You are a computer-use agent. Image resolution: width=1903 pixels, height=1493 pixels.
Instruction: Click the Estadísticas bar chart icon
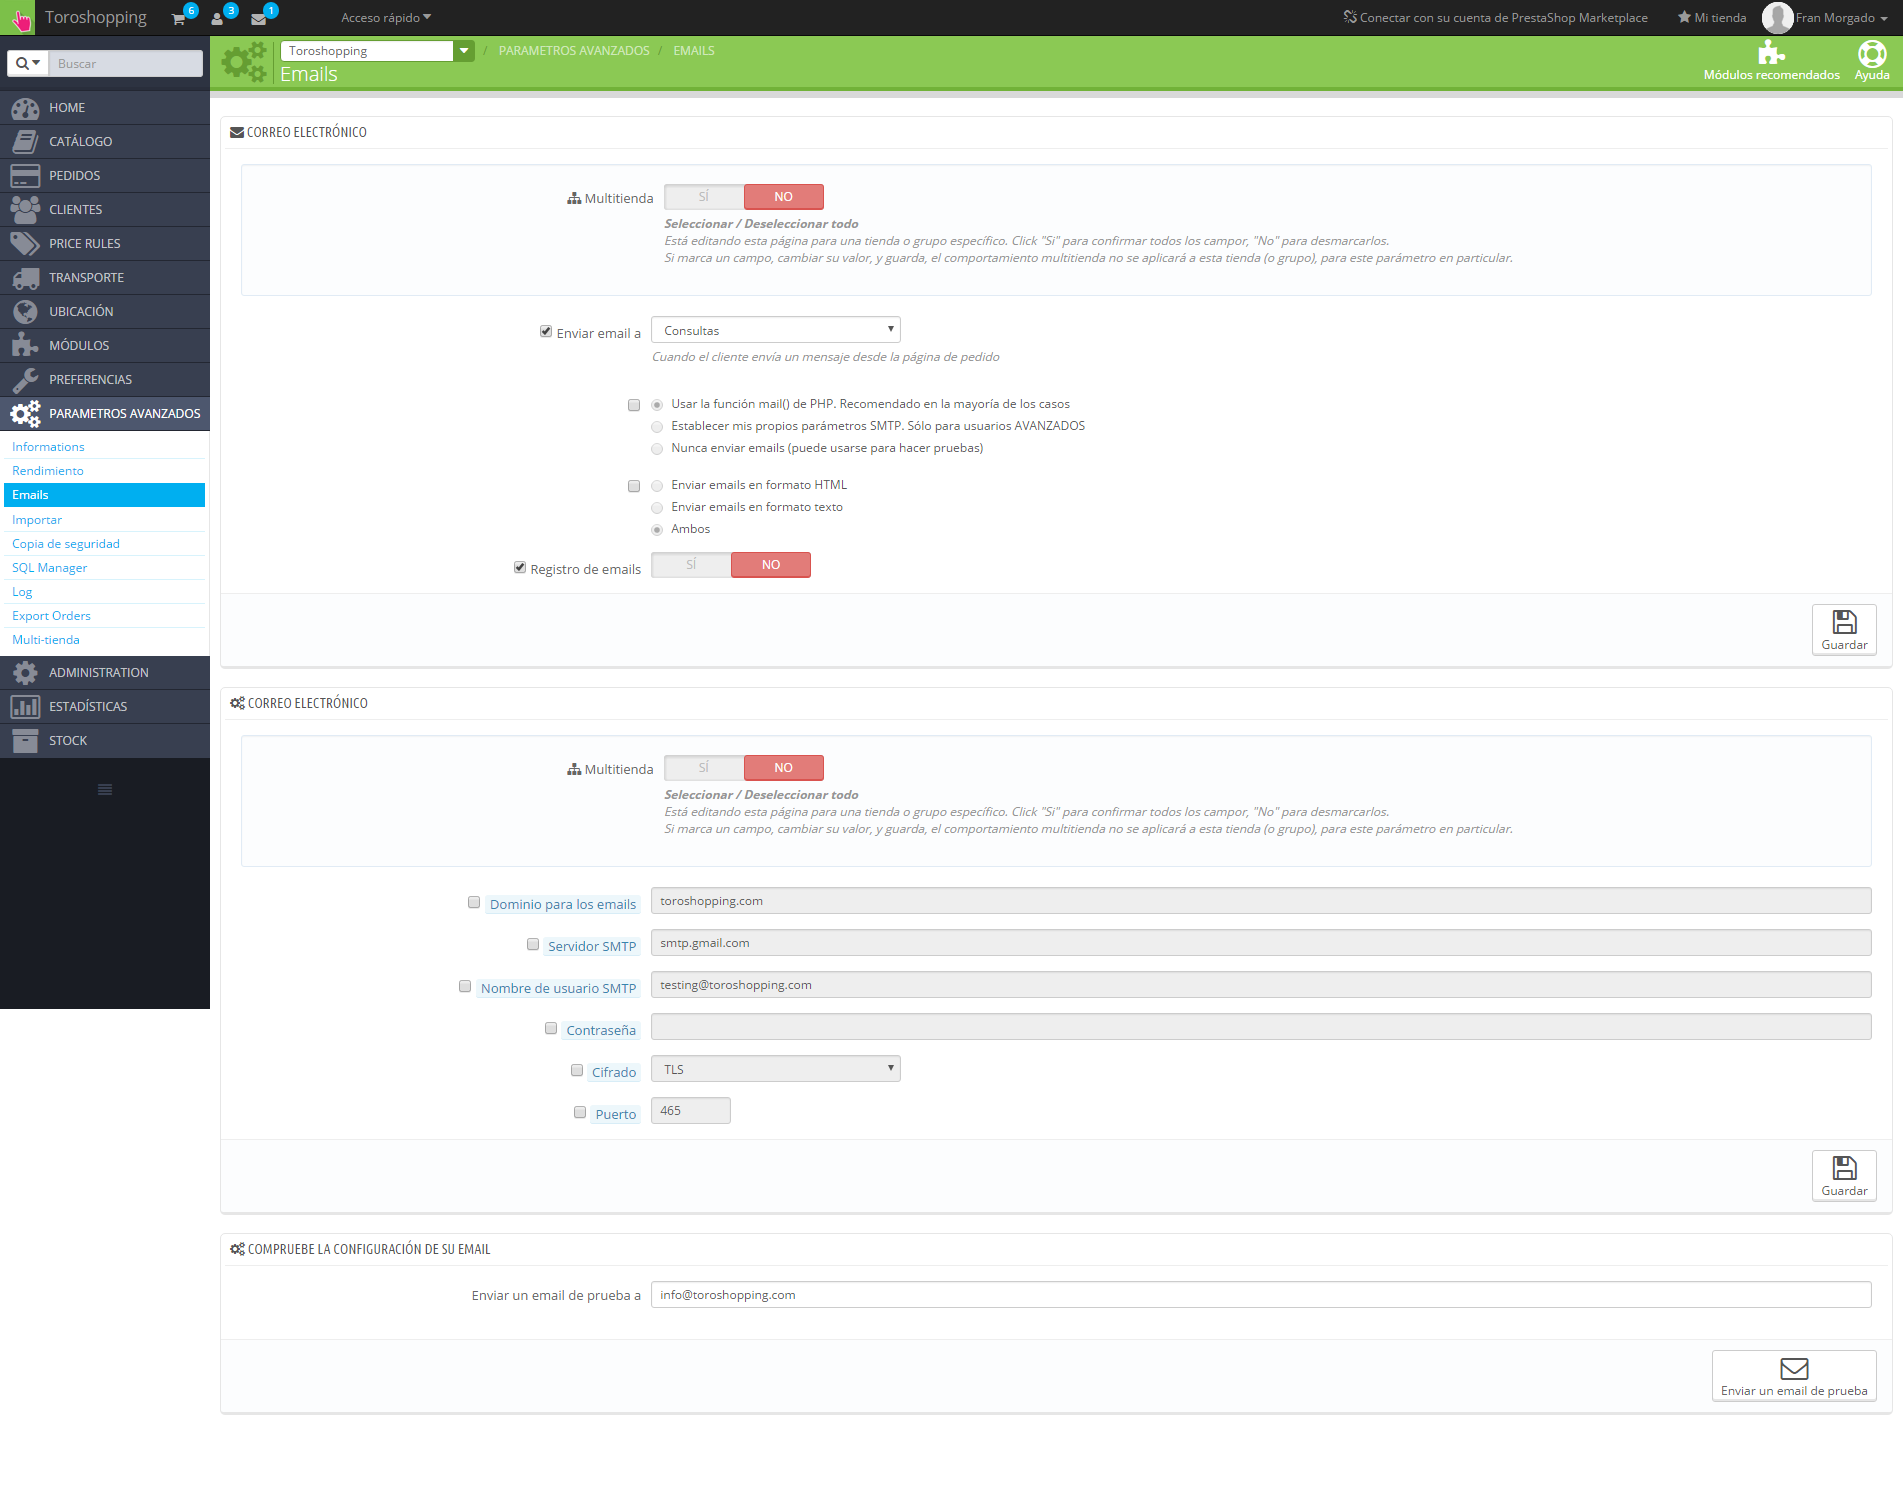point(25,707)
